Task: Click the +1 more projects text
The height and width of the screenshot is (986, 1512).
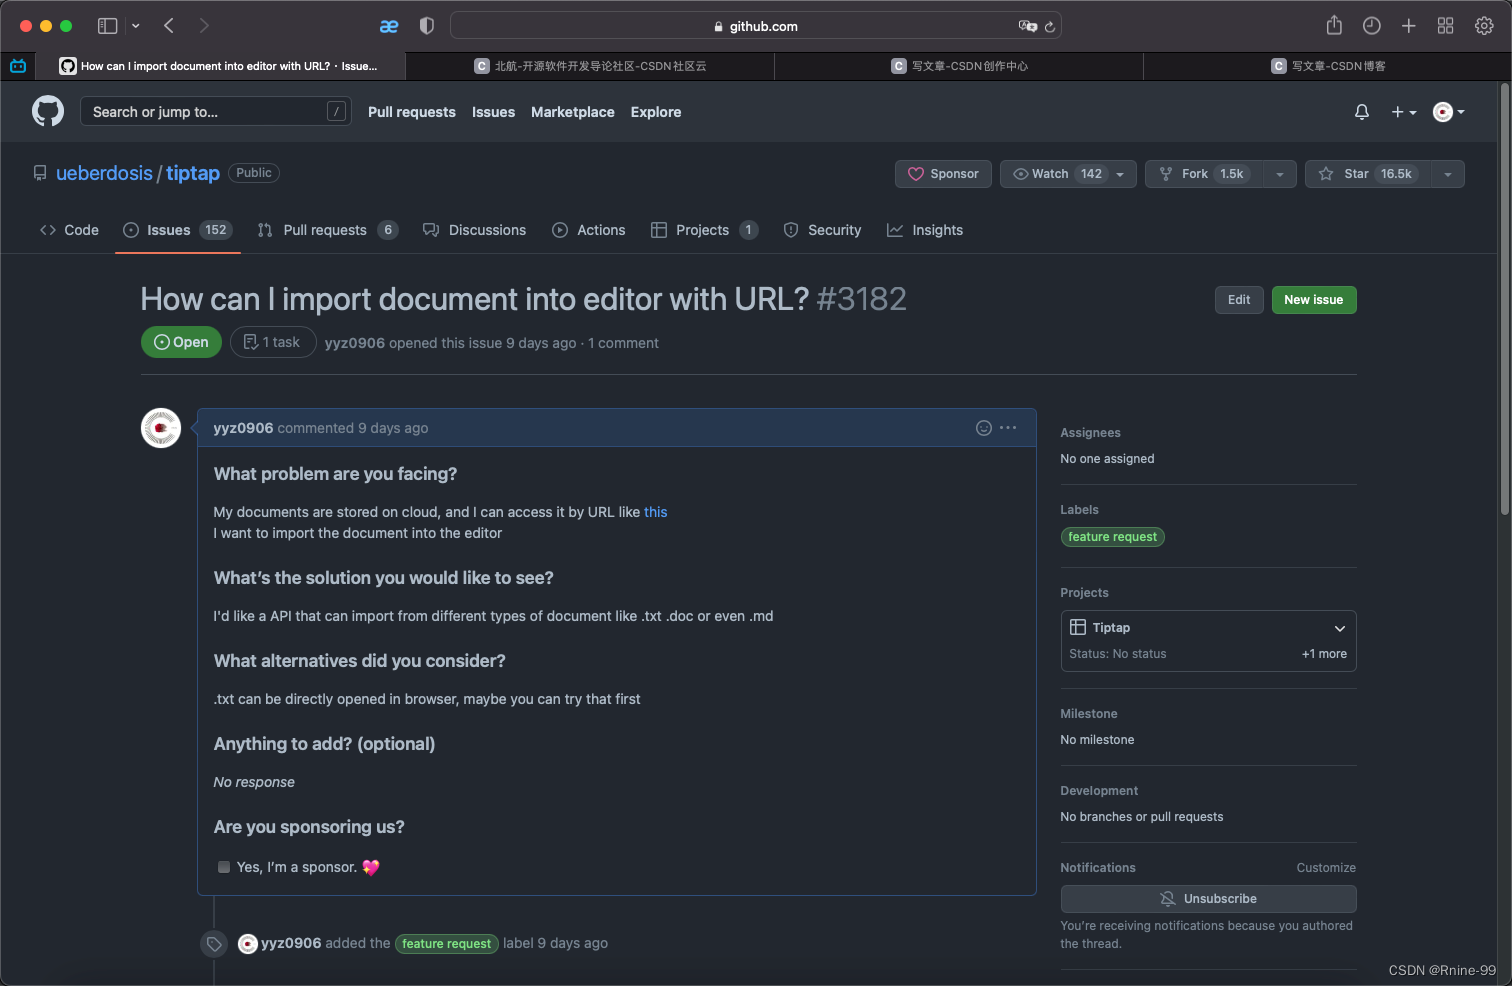Action: click(1324, 654)
